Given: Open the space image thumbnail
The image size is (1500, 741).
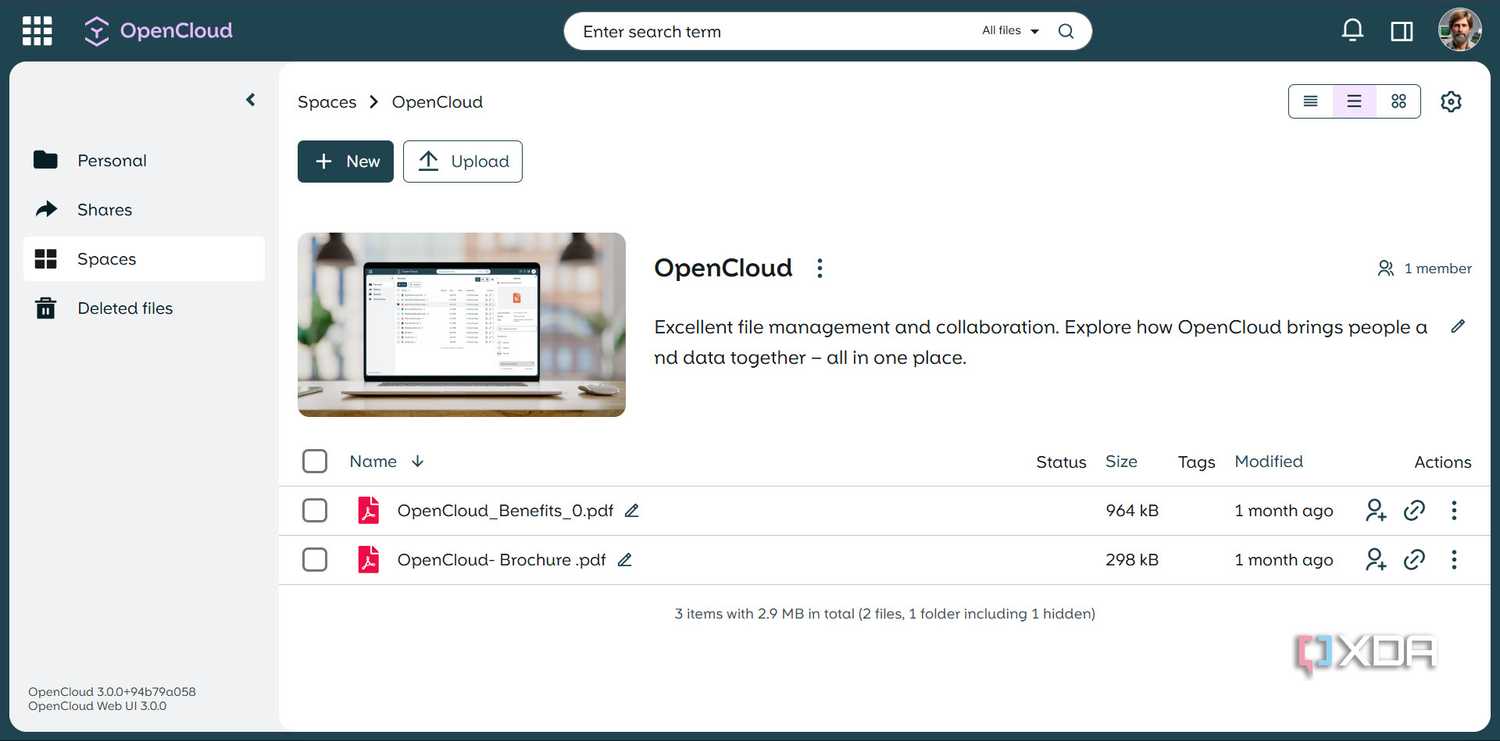Looking at the screenshot, I should (x=462, y=325).
